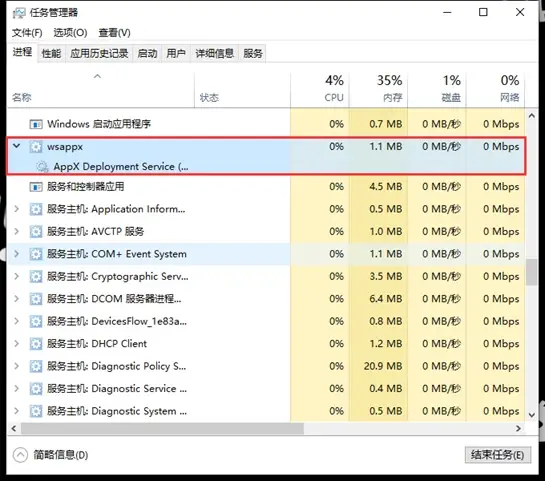Select the 进程 tab

[x=22, y=52]
